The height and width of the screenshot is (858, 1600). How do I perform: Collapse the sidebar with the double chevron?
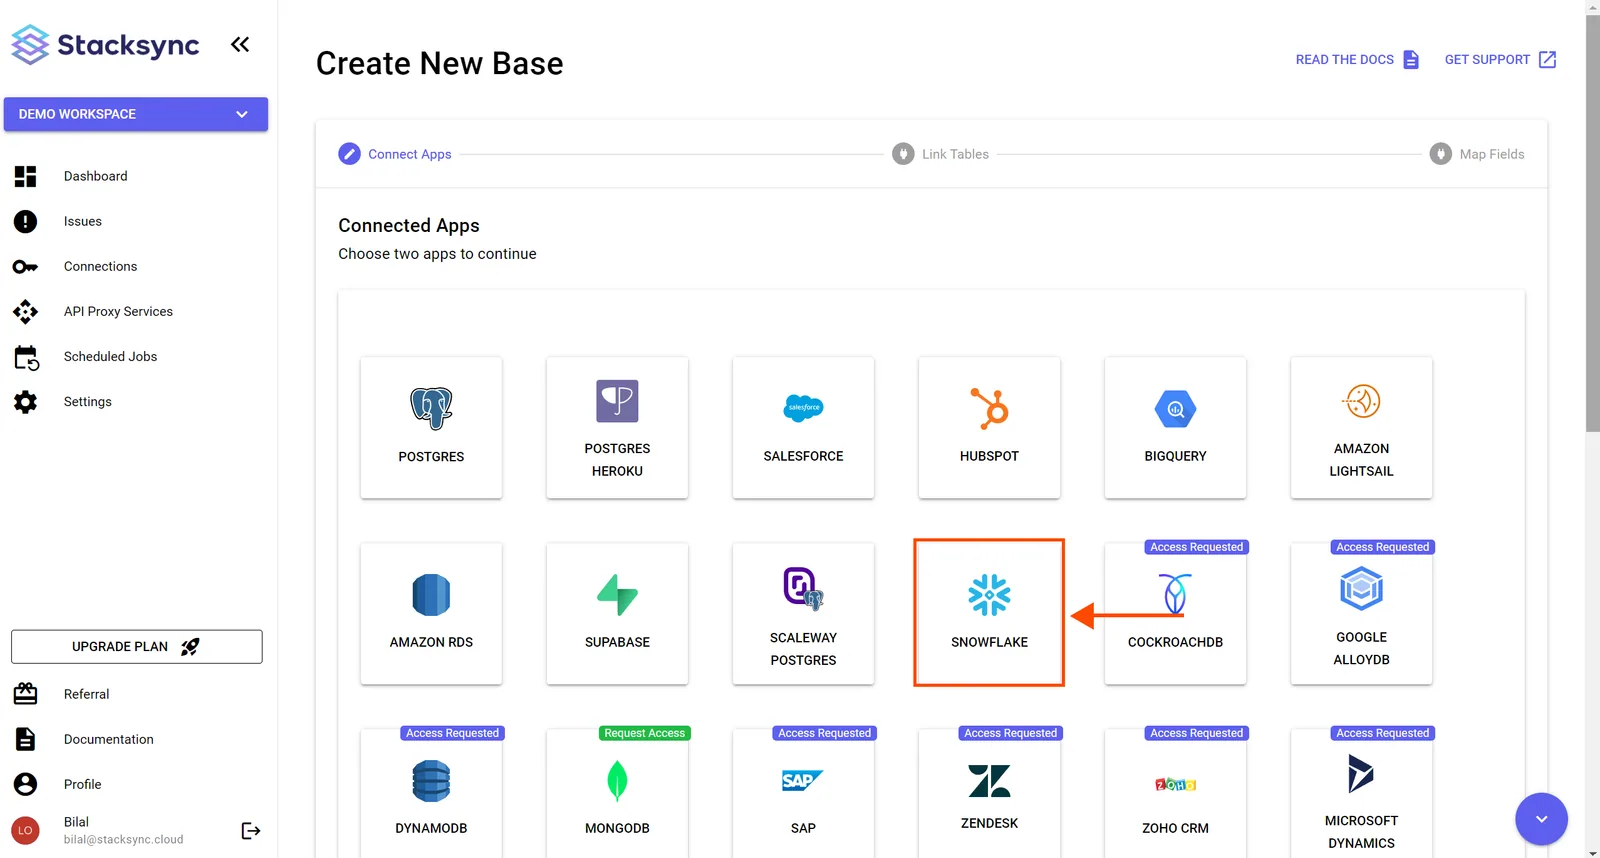click(x=240, y=44)
